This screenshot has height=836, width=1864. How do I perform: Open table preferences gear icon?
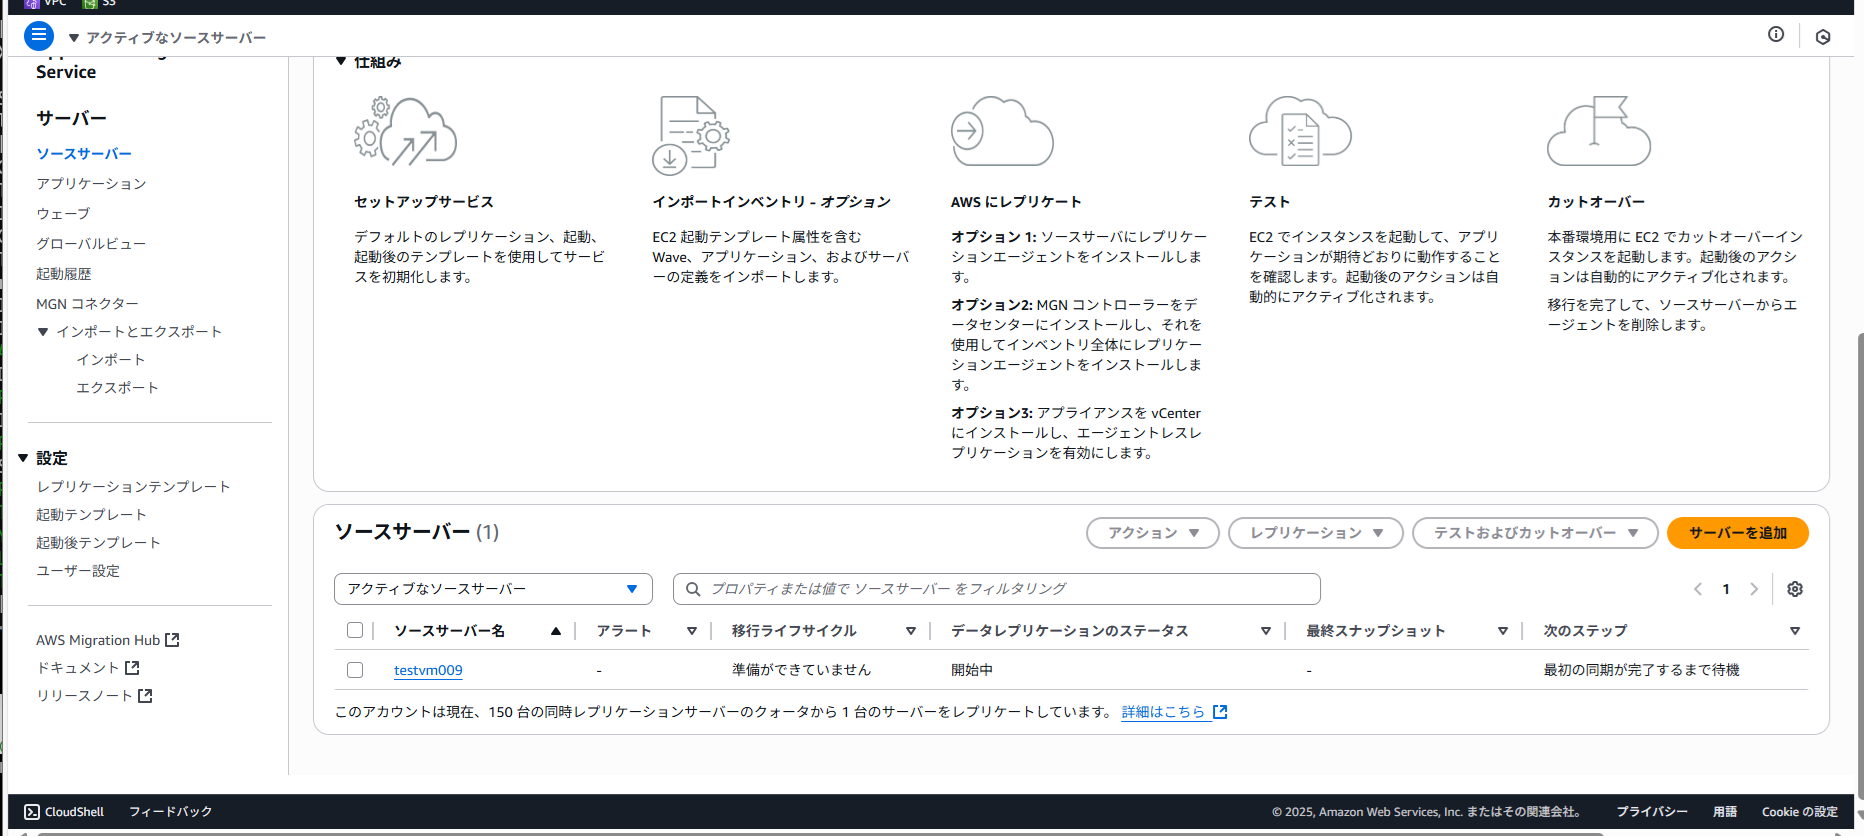pos(1795,589)
